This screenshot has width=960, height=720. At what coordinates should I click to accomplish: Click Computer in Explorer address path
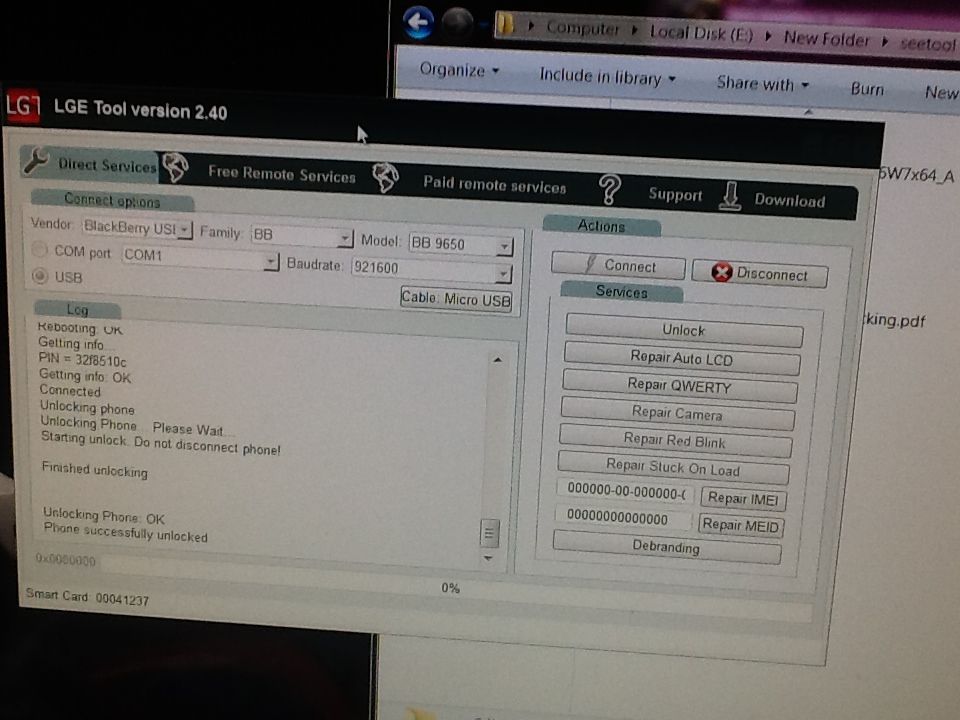click(x=583, y=28)
